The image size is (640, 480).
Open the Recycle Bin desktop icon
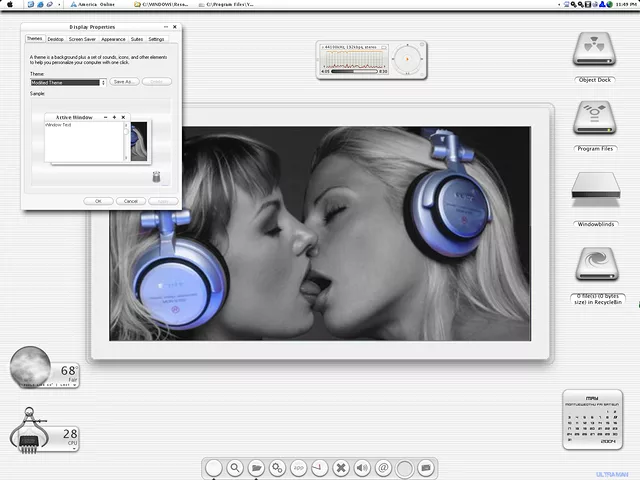595,263
